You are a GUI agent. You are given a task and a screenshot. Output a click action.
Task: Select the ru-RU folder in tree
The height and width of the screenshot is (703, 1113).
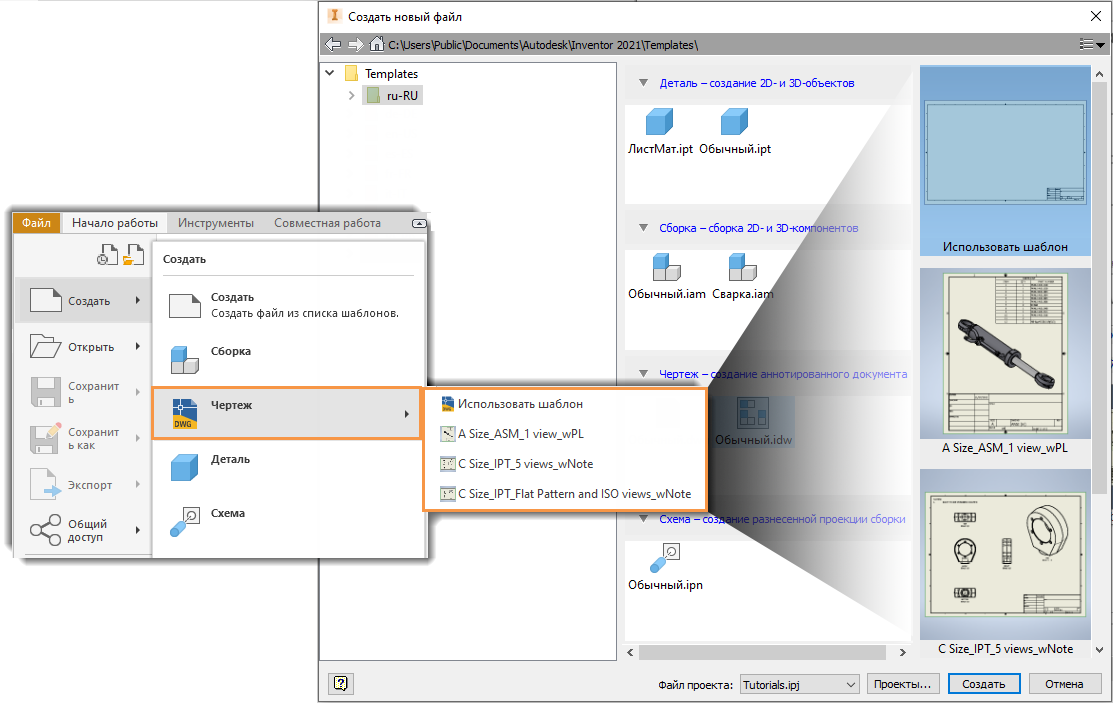click(393, 95)
